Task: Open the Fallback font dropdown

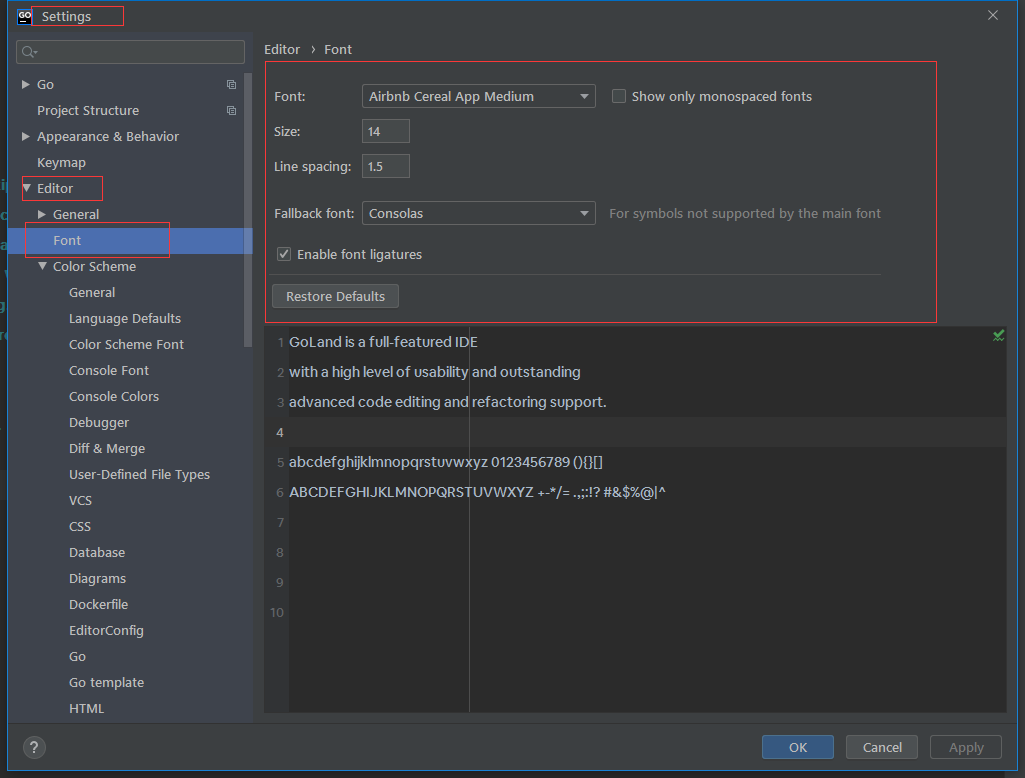Action: (x=584, y=214)
